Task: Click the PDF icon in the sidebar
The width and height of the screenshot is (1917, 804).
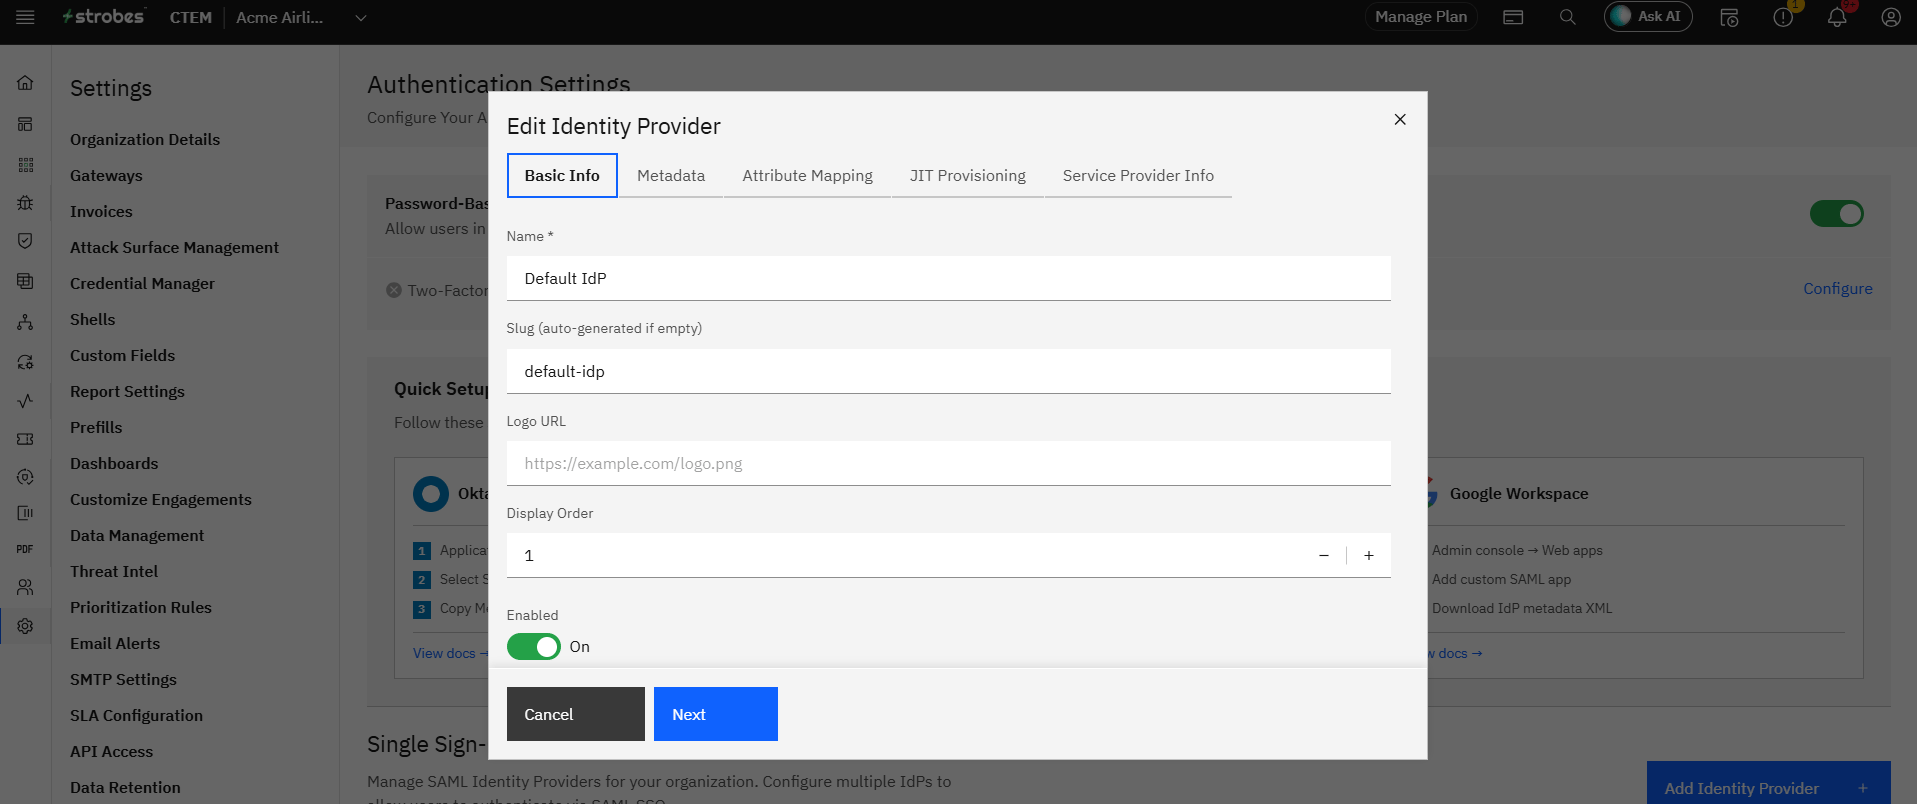Action: click(25, 549)
